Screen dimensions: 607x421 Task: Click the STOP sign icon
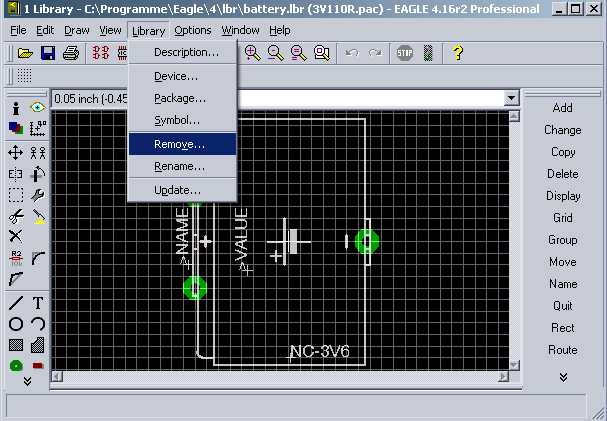(x=405, y=53)
